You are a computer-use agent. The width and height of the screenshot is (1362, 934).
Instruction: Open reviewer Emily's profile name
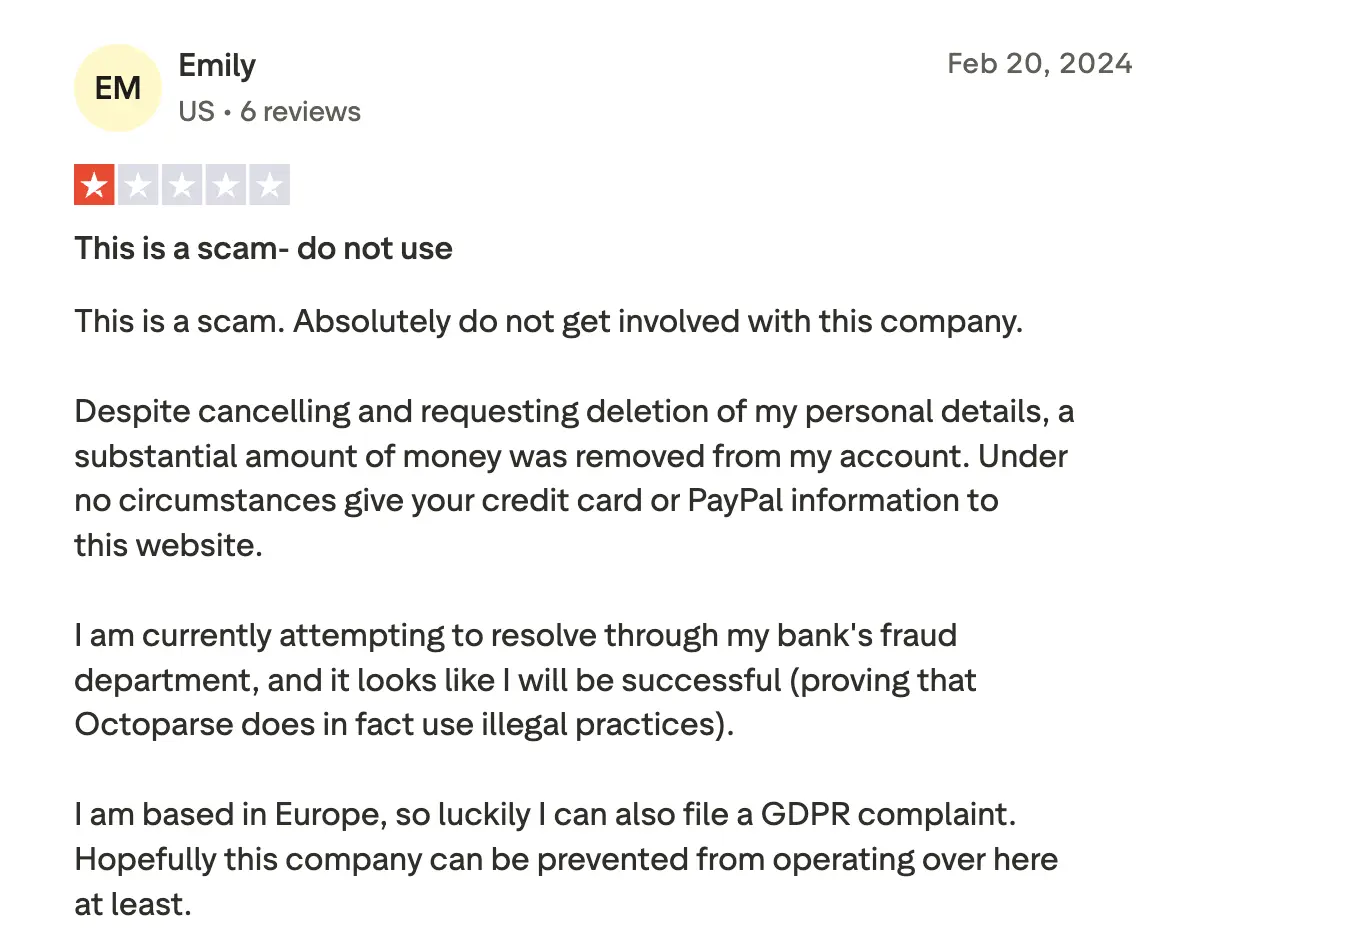point(217,66)
